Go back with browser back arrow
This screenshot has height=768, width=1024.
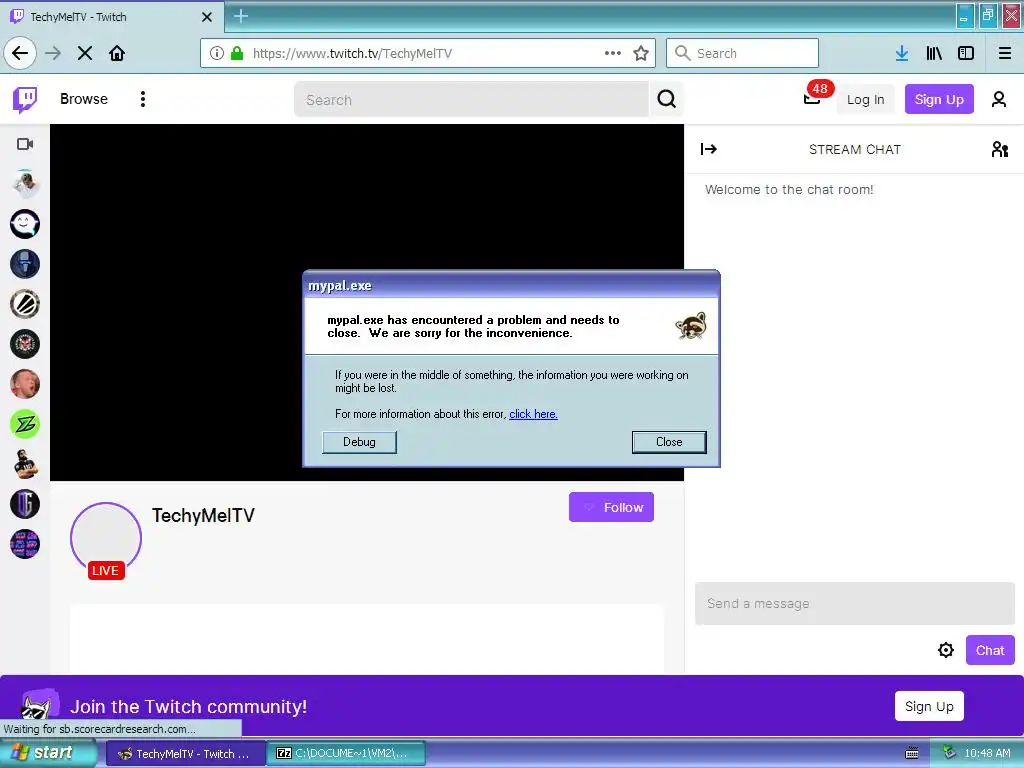pos(20,53)
